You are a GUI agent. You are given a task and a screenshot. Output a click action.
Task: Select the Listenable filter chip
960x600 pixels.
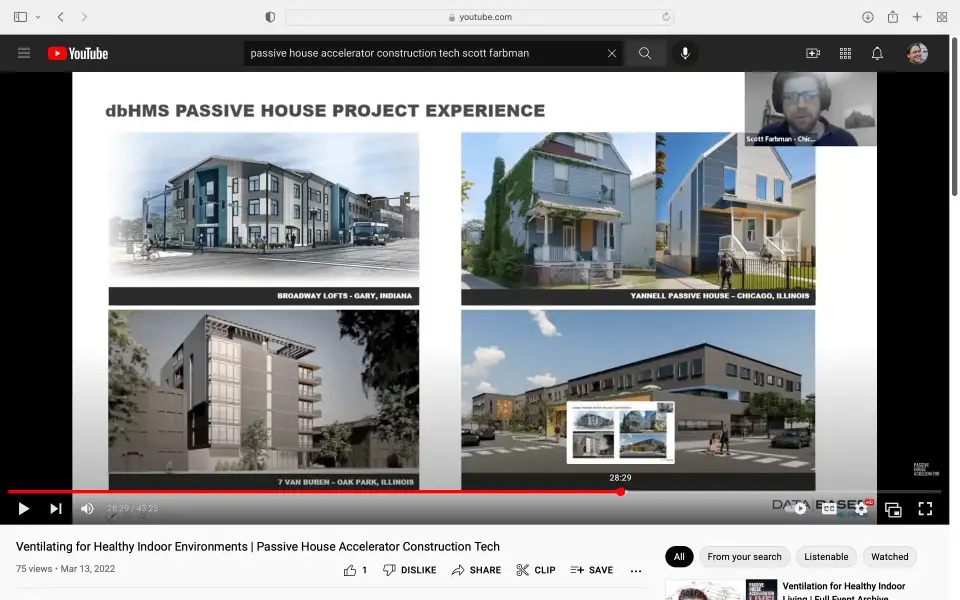coord(826,557)
